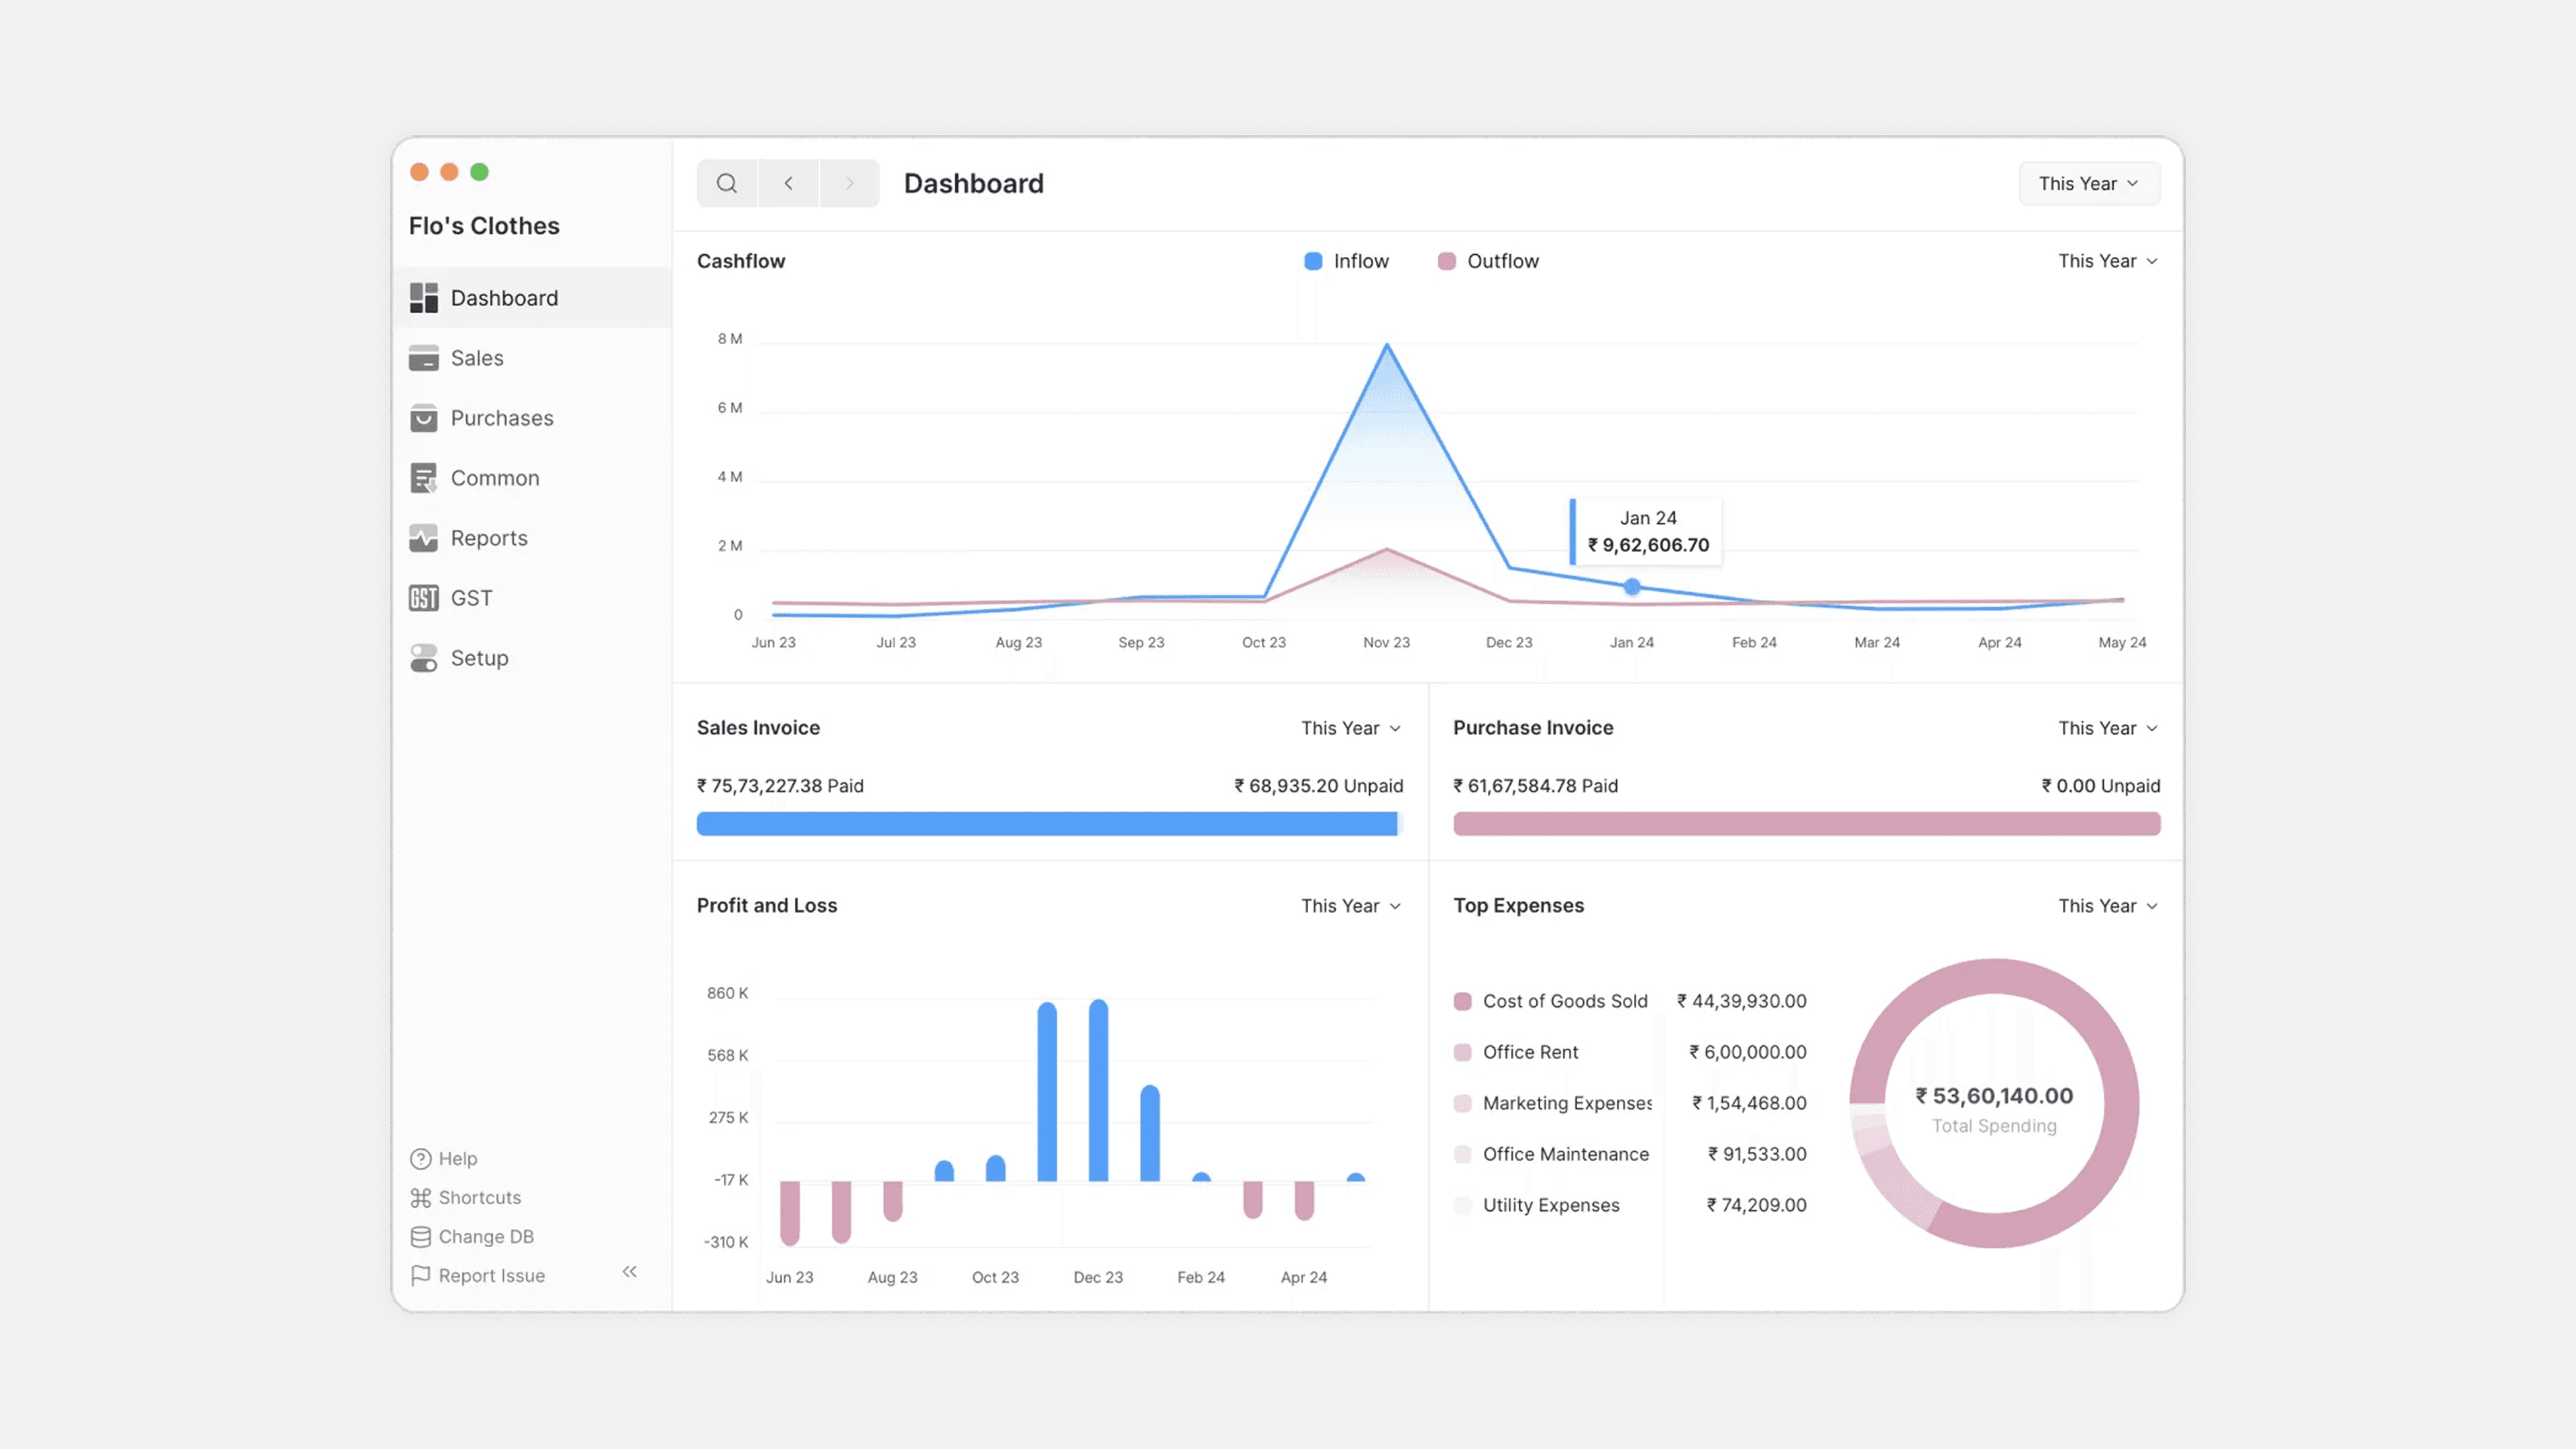Click the Setup toggle icon
The width and height of the screenshot is (2576, 1449).
pos(424,658)
